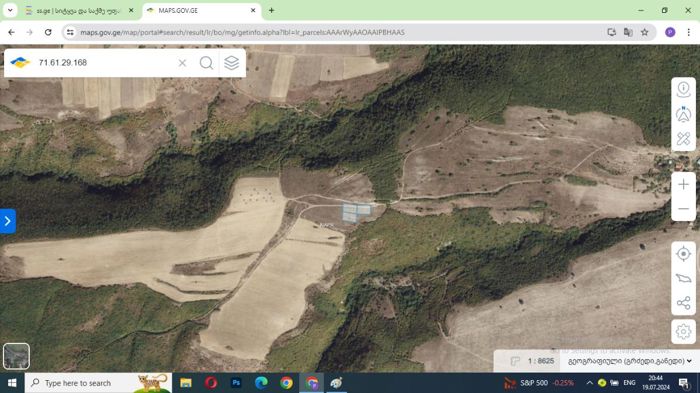The image size is (700, 393).
Task: Switch basemap using the thumbnail
Action: (16, 356)
